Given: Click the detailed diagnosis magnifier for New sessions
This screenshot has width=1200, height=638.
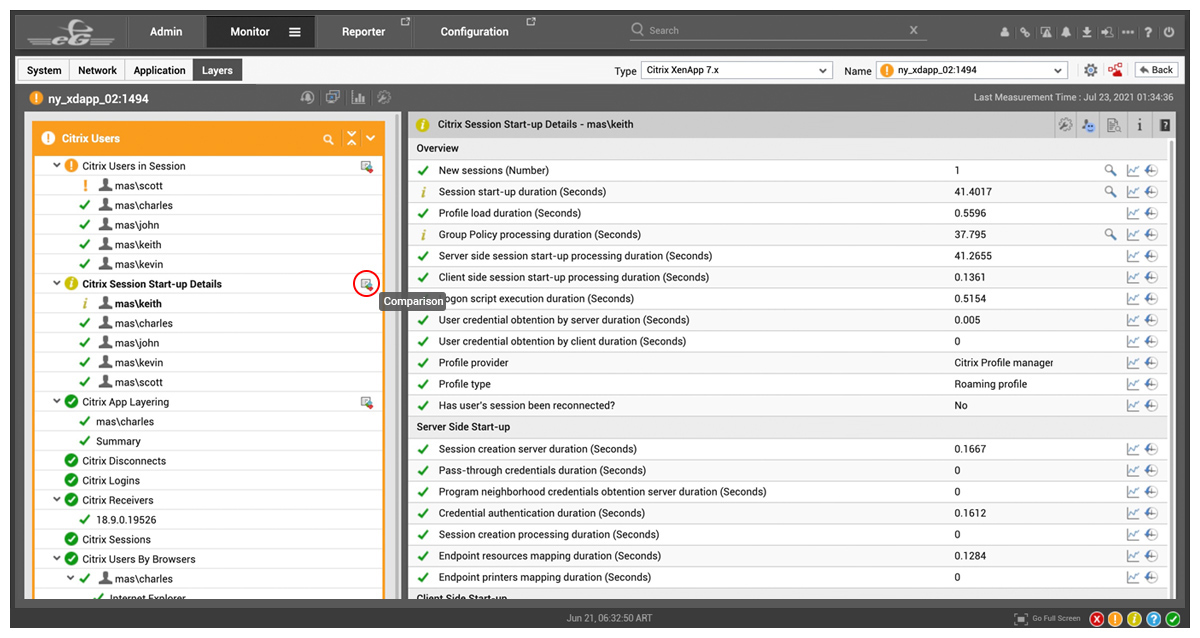Looking at the screenshot, I should (x=1110, y=171).
